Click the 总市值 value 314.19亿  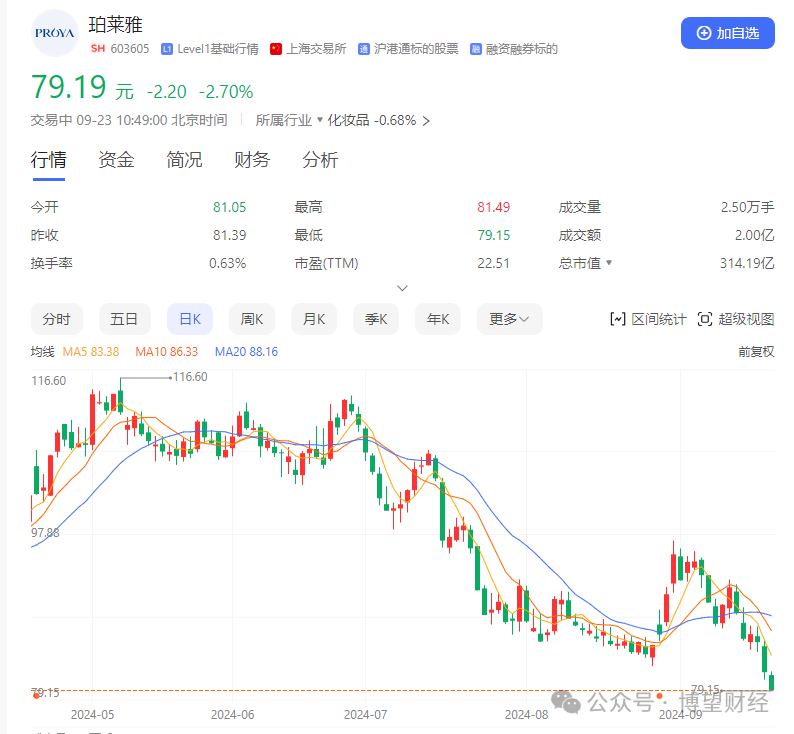pos(747,263)
